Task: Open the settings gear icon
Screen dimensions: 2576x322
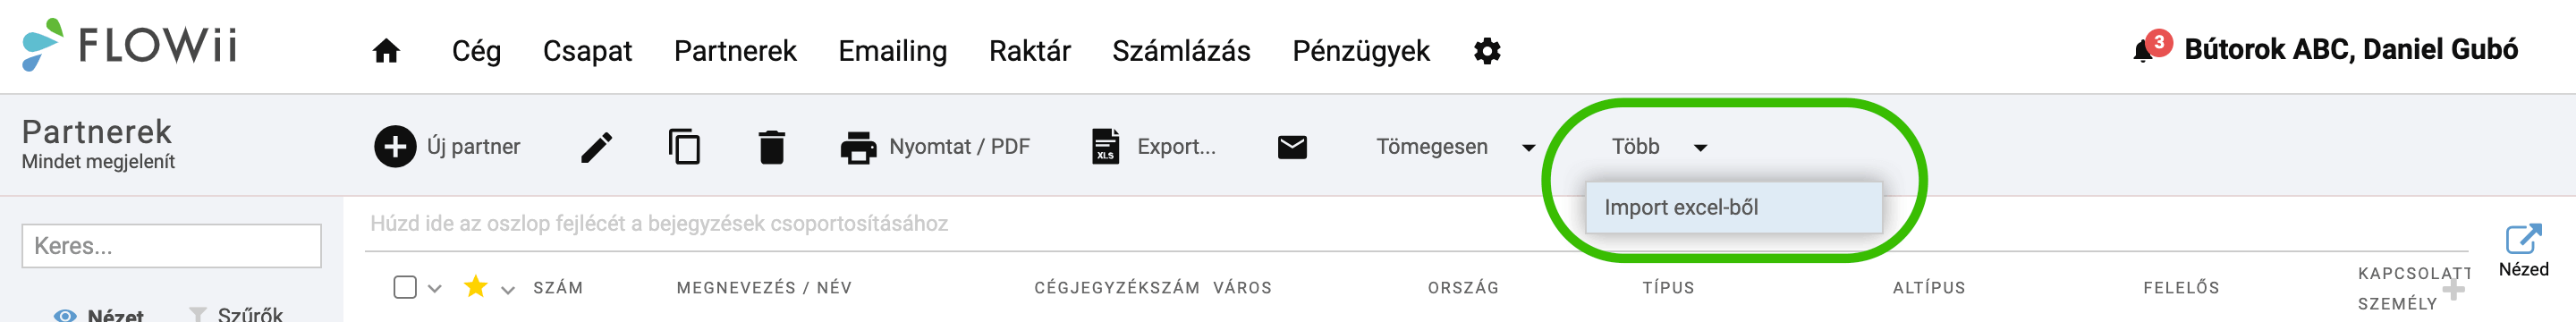Action: point(1487,51)
